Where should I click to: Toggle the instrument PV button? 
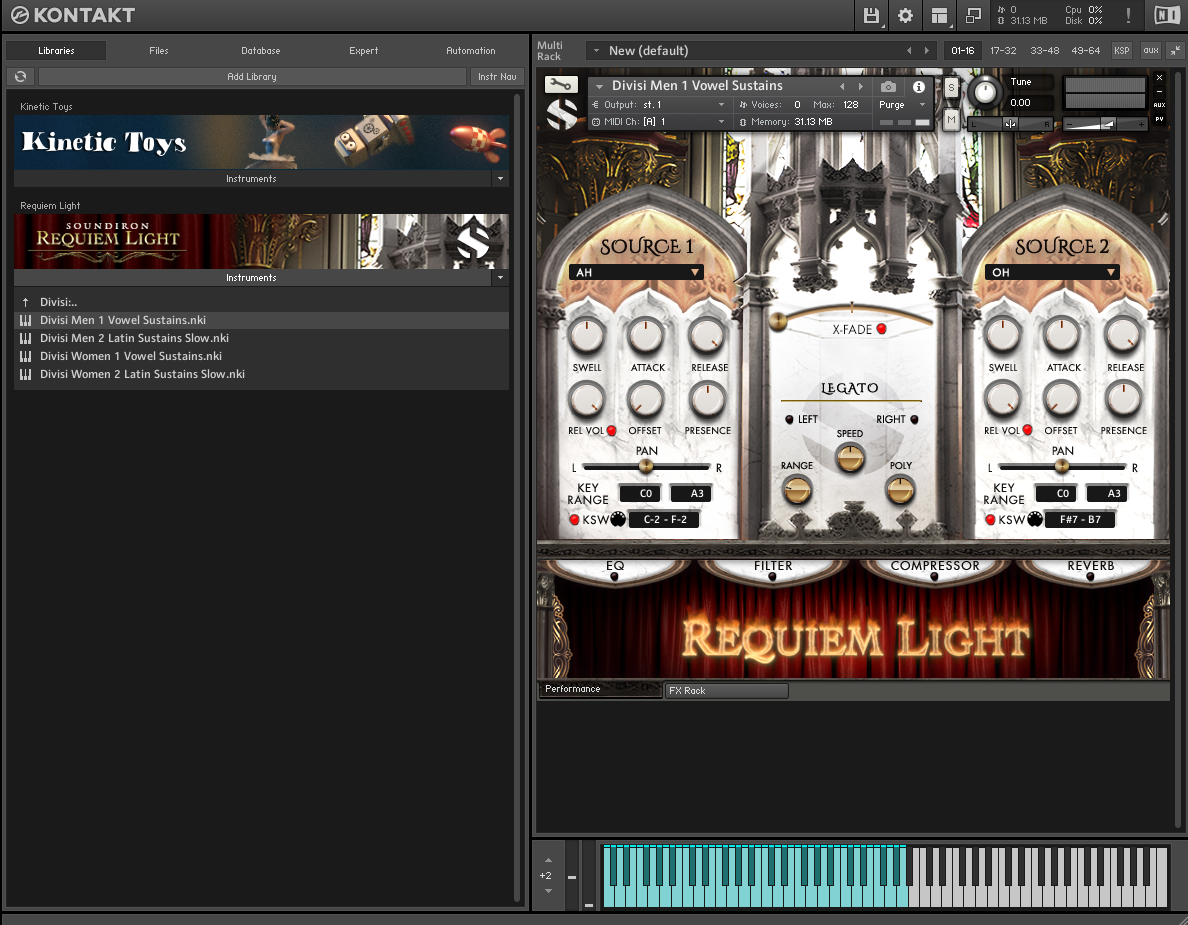(1159, 120)
